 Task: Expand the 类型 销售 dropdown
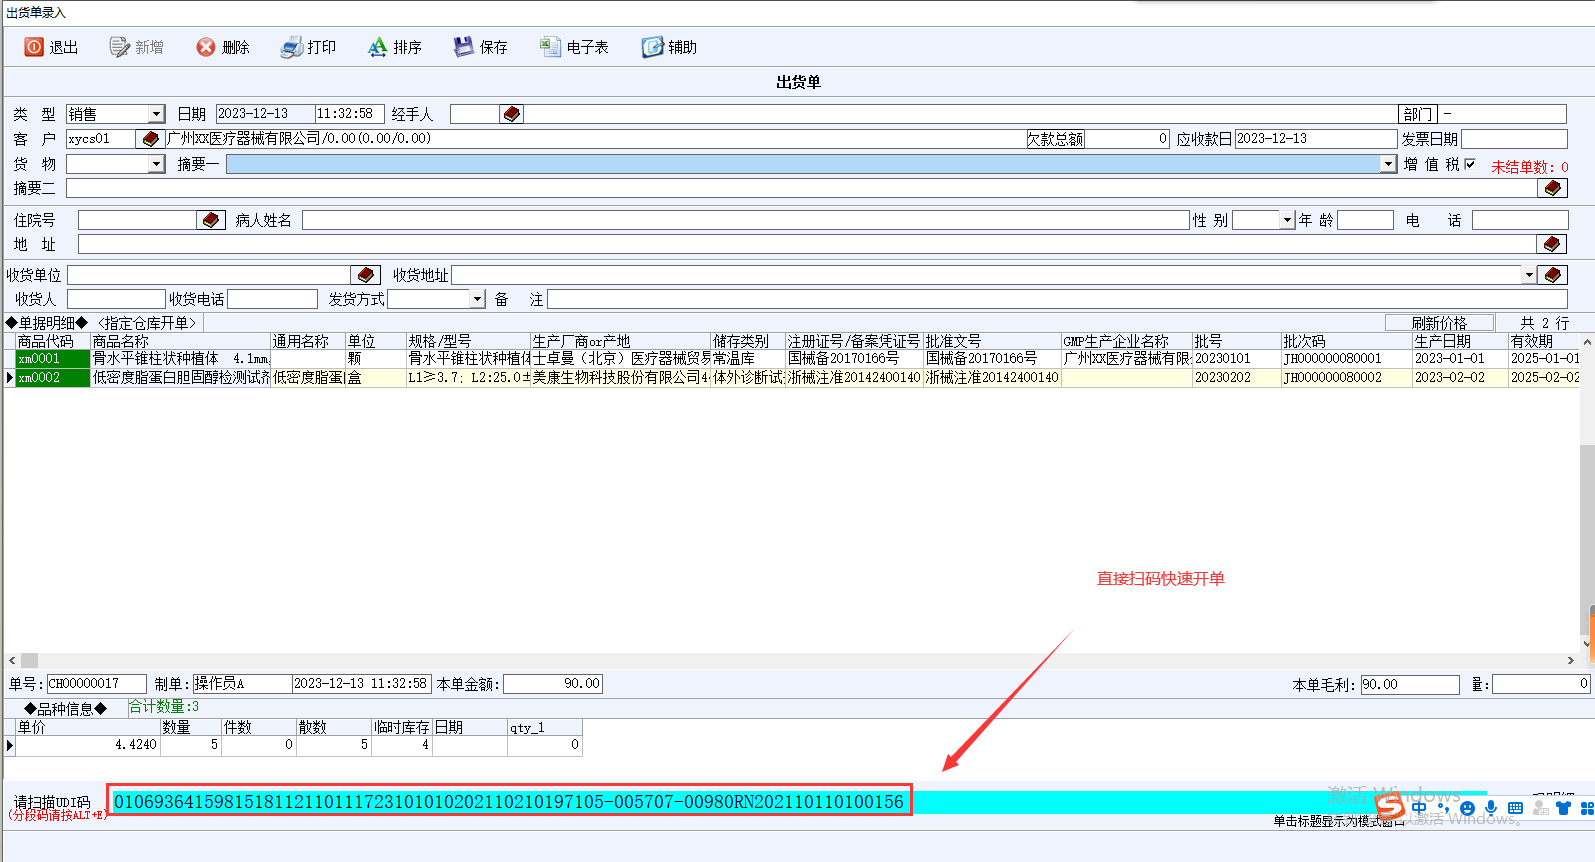click(x=156, y=114)
